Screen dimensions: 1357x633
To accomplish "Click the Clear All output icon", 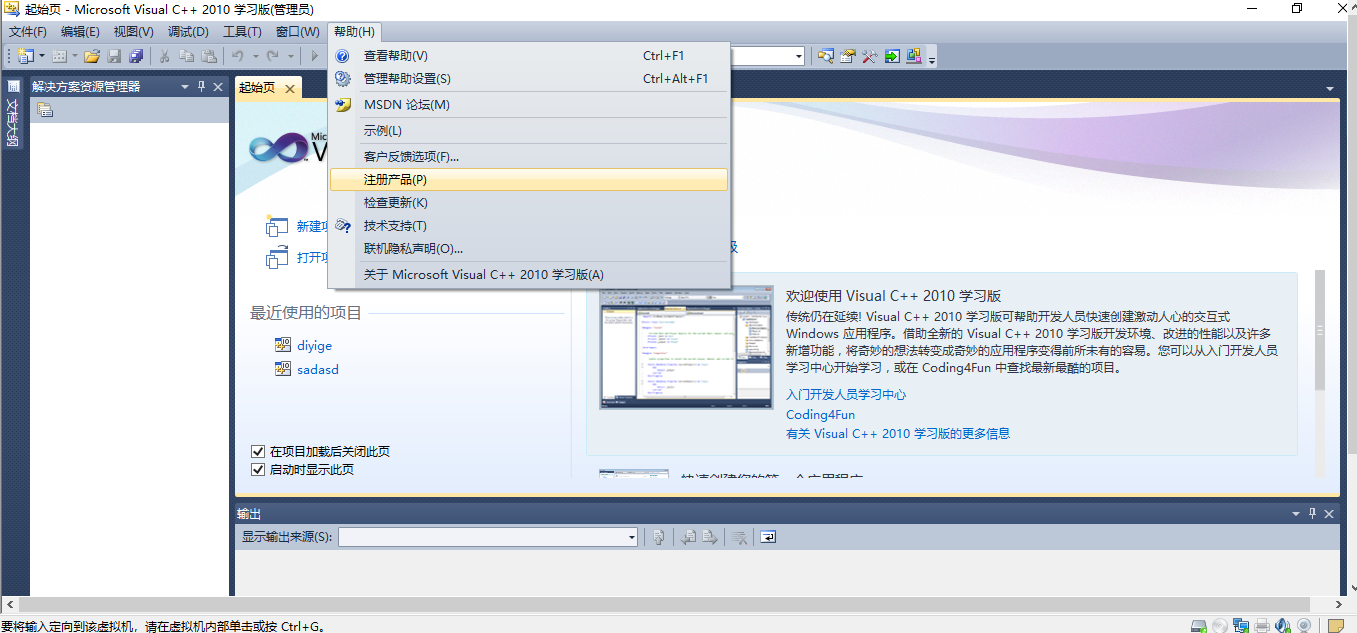I will (739, 537).
